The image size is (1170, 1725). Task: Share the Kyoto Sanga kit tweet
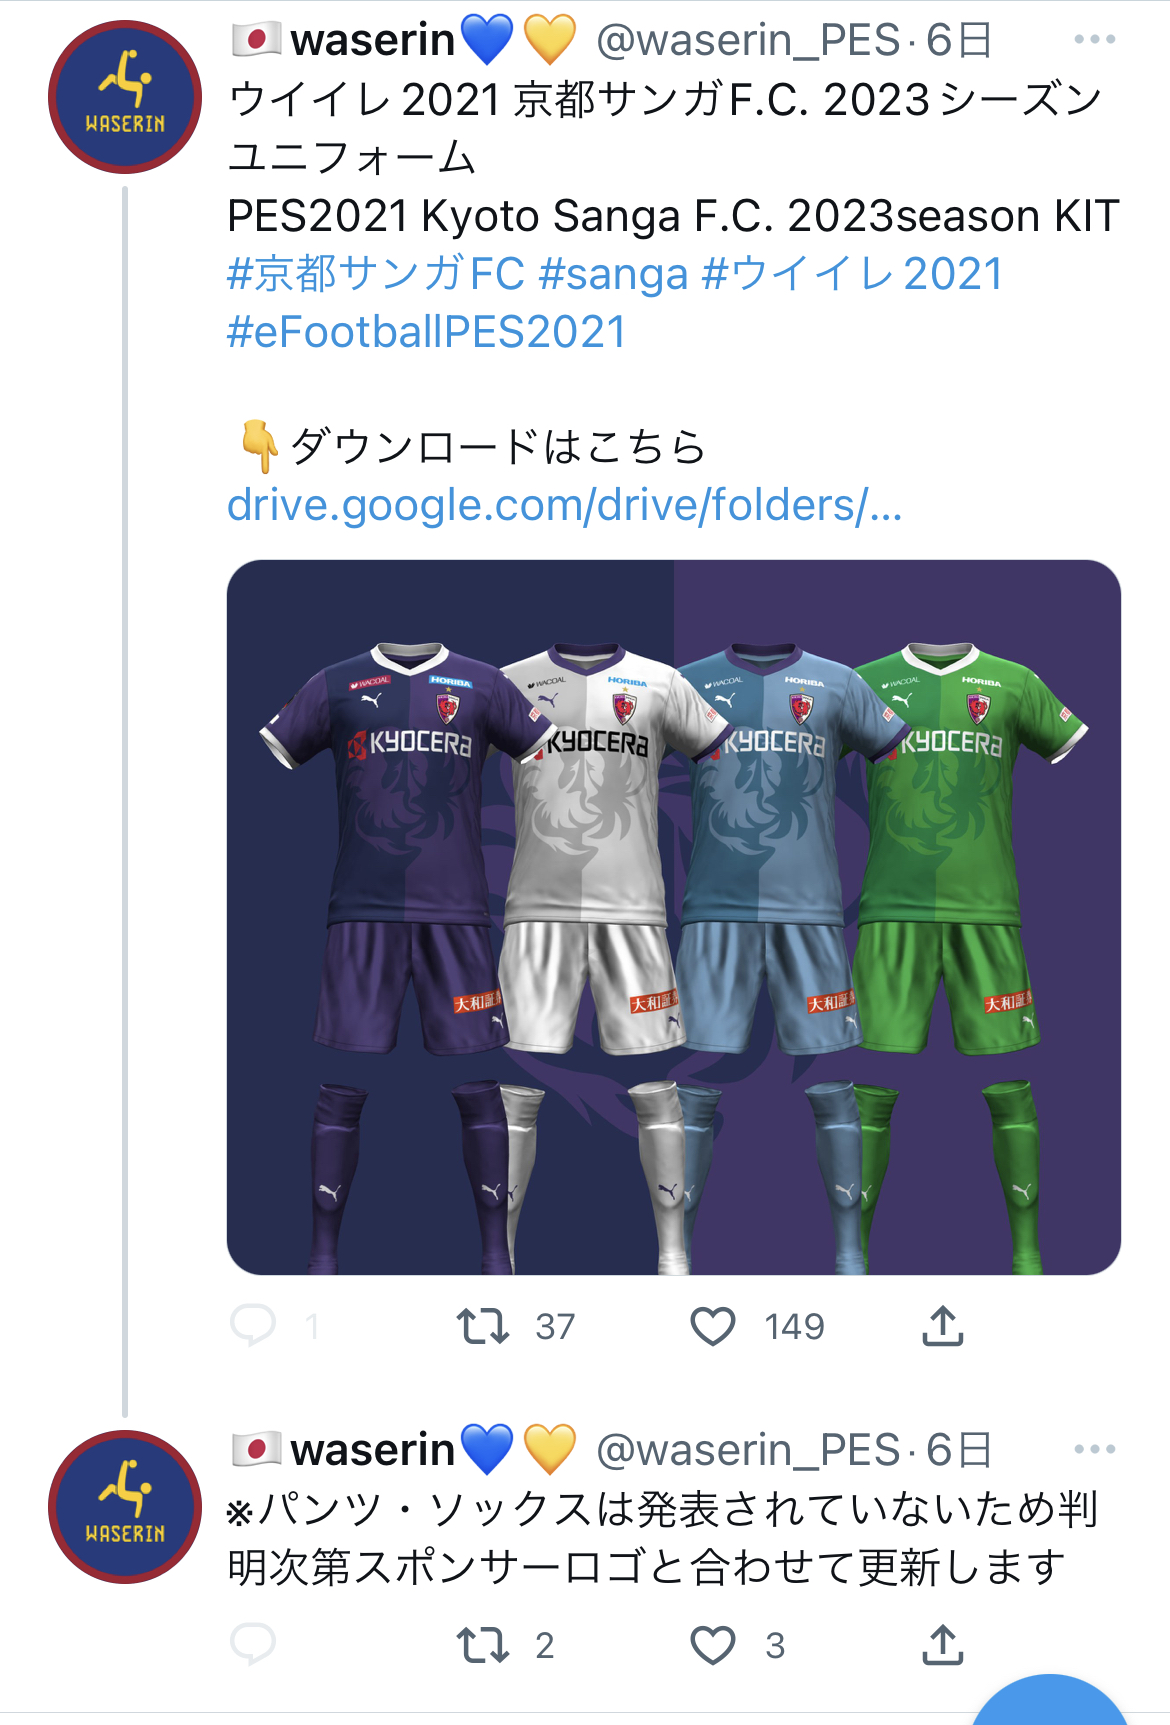[x=942, y=1326]
